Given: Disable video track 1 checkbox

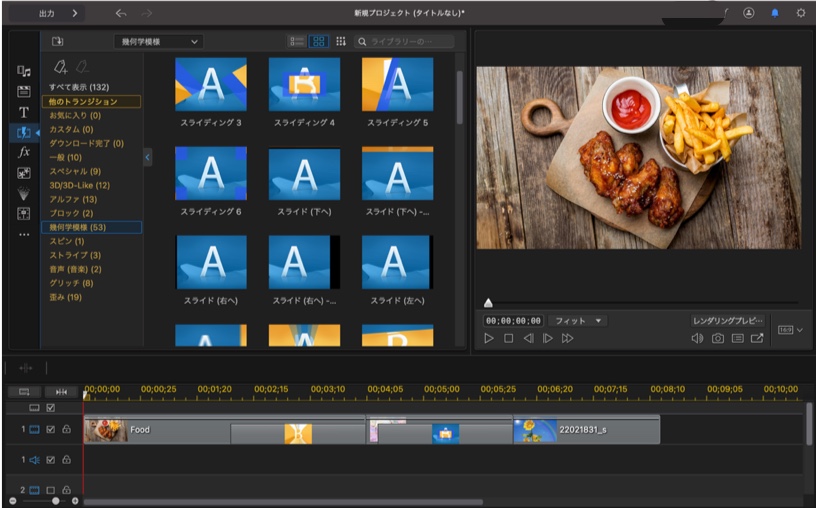Looking at the screenshot, I should click(x=51, y=430).
